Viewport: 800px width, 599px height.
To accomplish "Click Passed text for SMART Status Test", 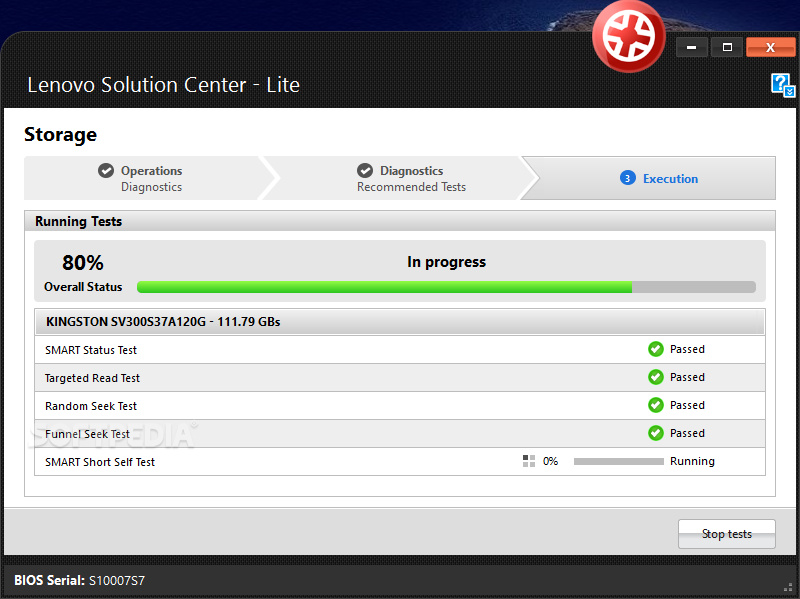I will 687,349.
